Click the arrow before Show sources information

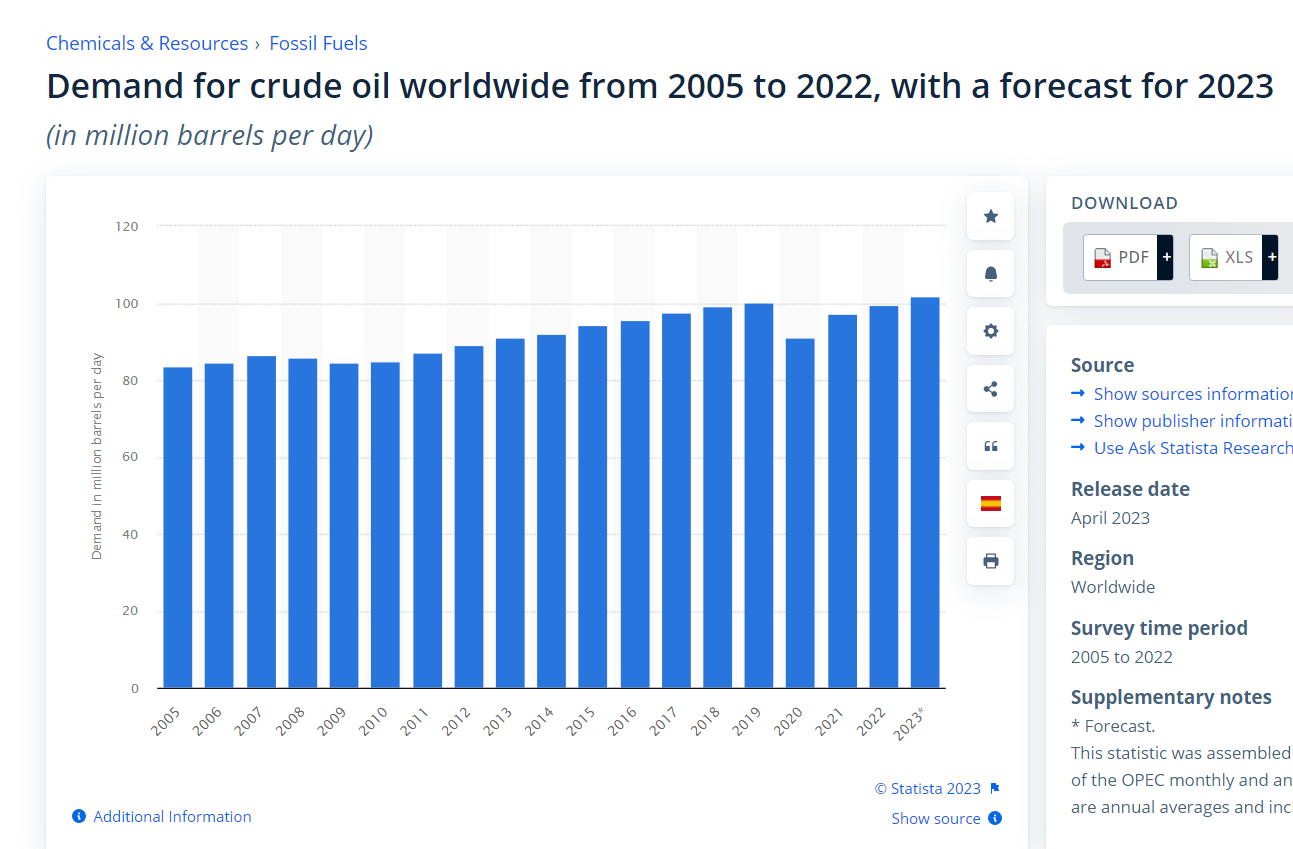click(1078, 394)
